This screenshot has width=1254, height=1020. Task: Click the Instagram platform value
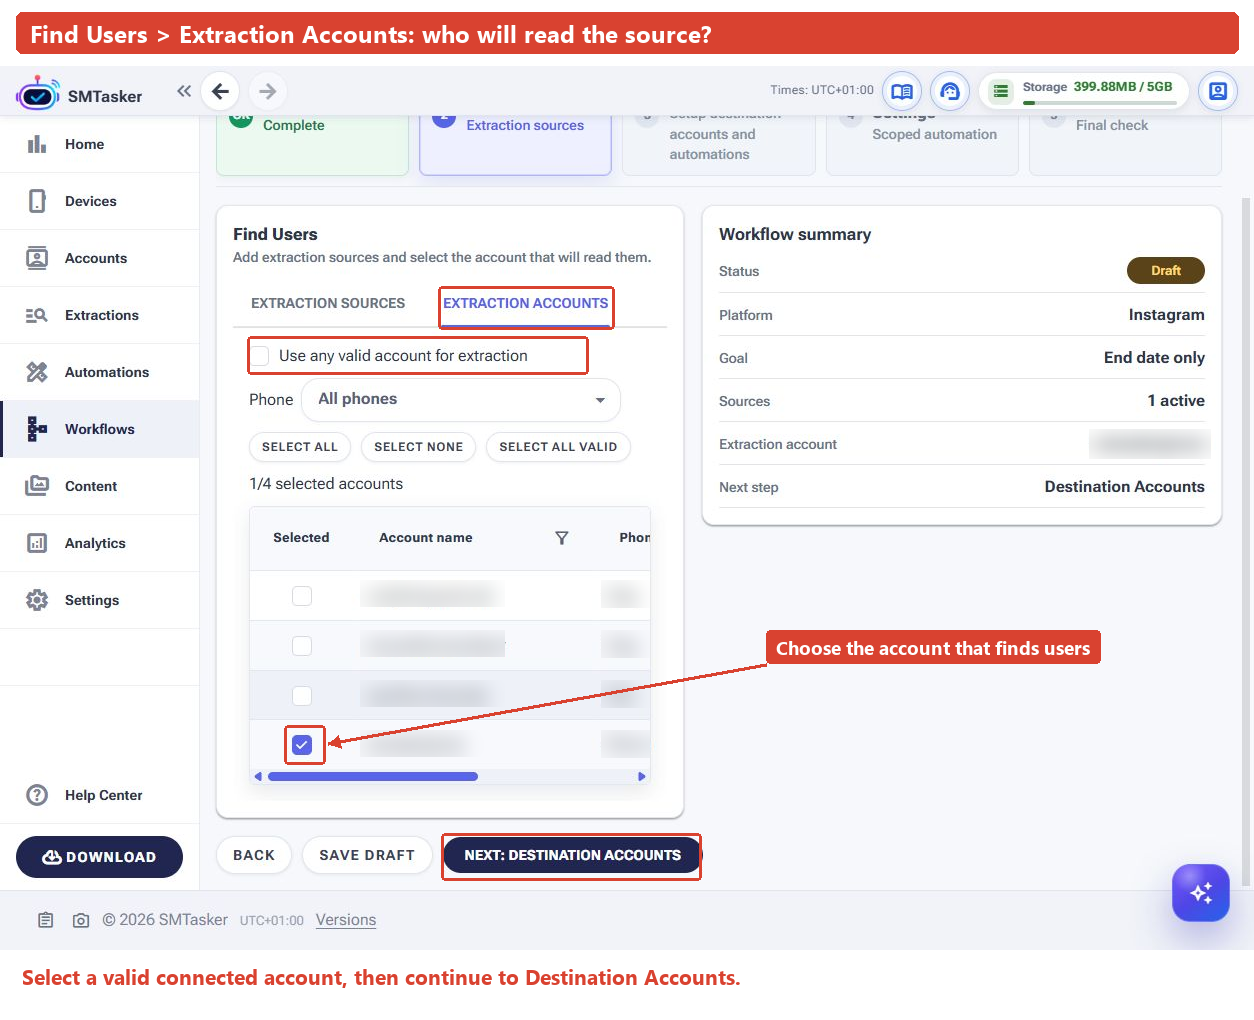1166,315
